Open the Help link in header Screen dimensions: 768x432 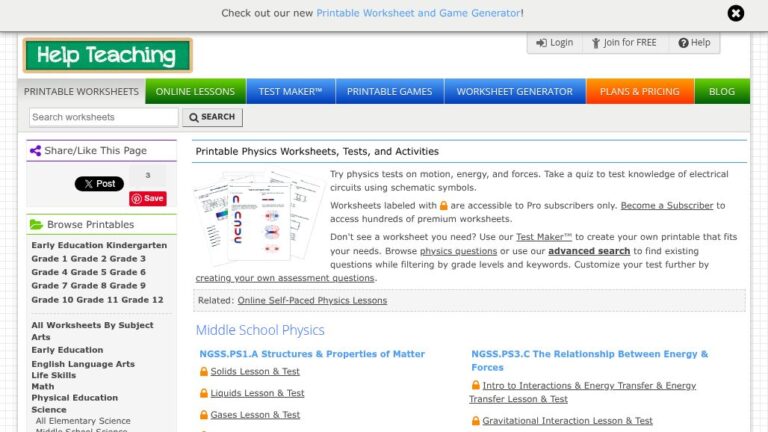pyautogui.click(x=694, y=43)
